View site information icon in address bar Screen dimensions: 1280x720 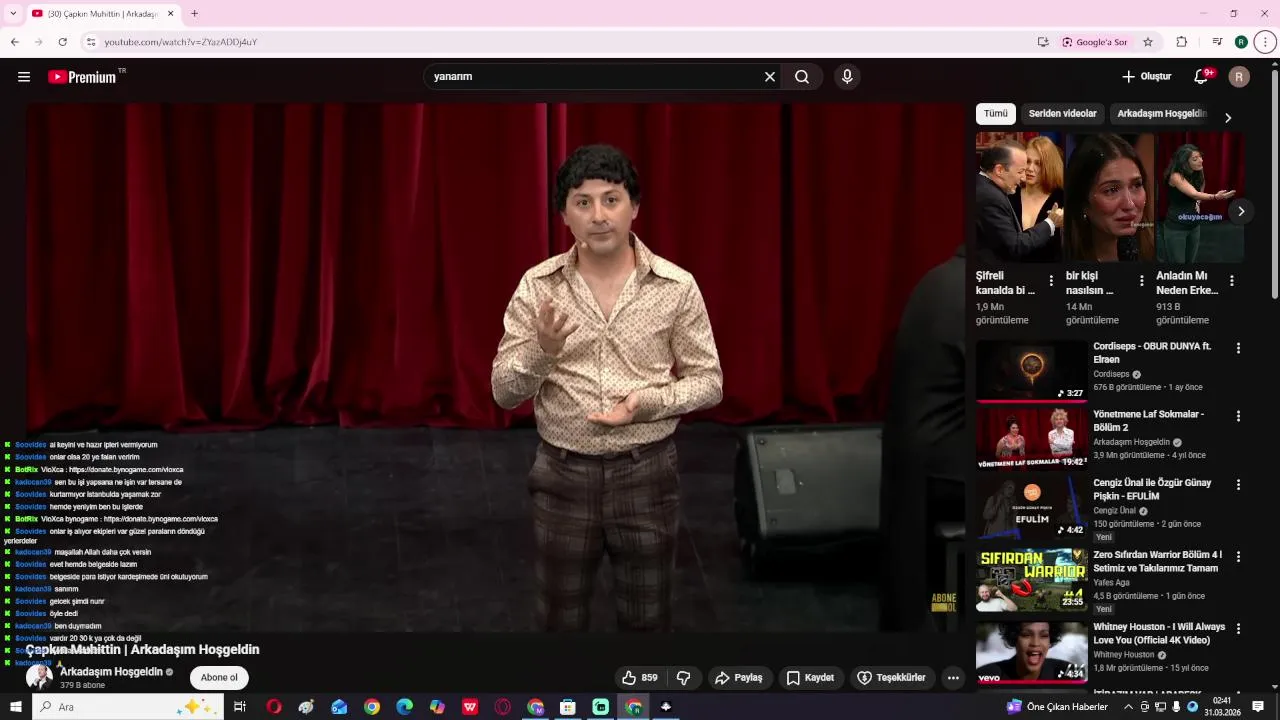91,42
